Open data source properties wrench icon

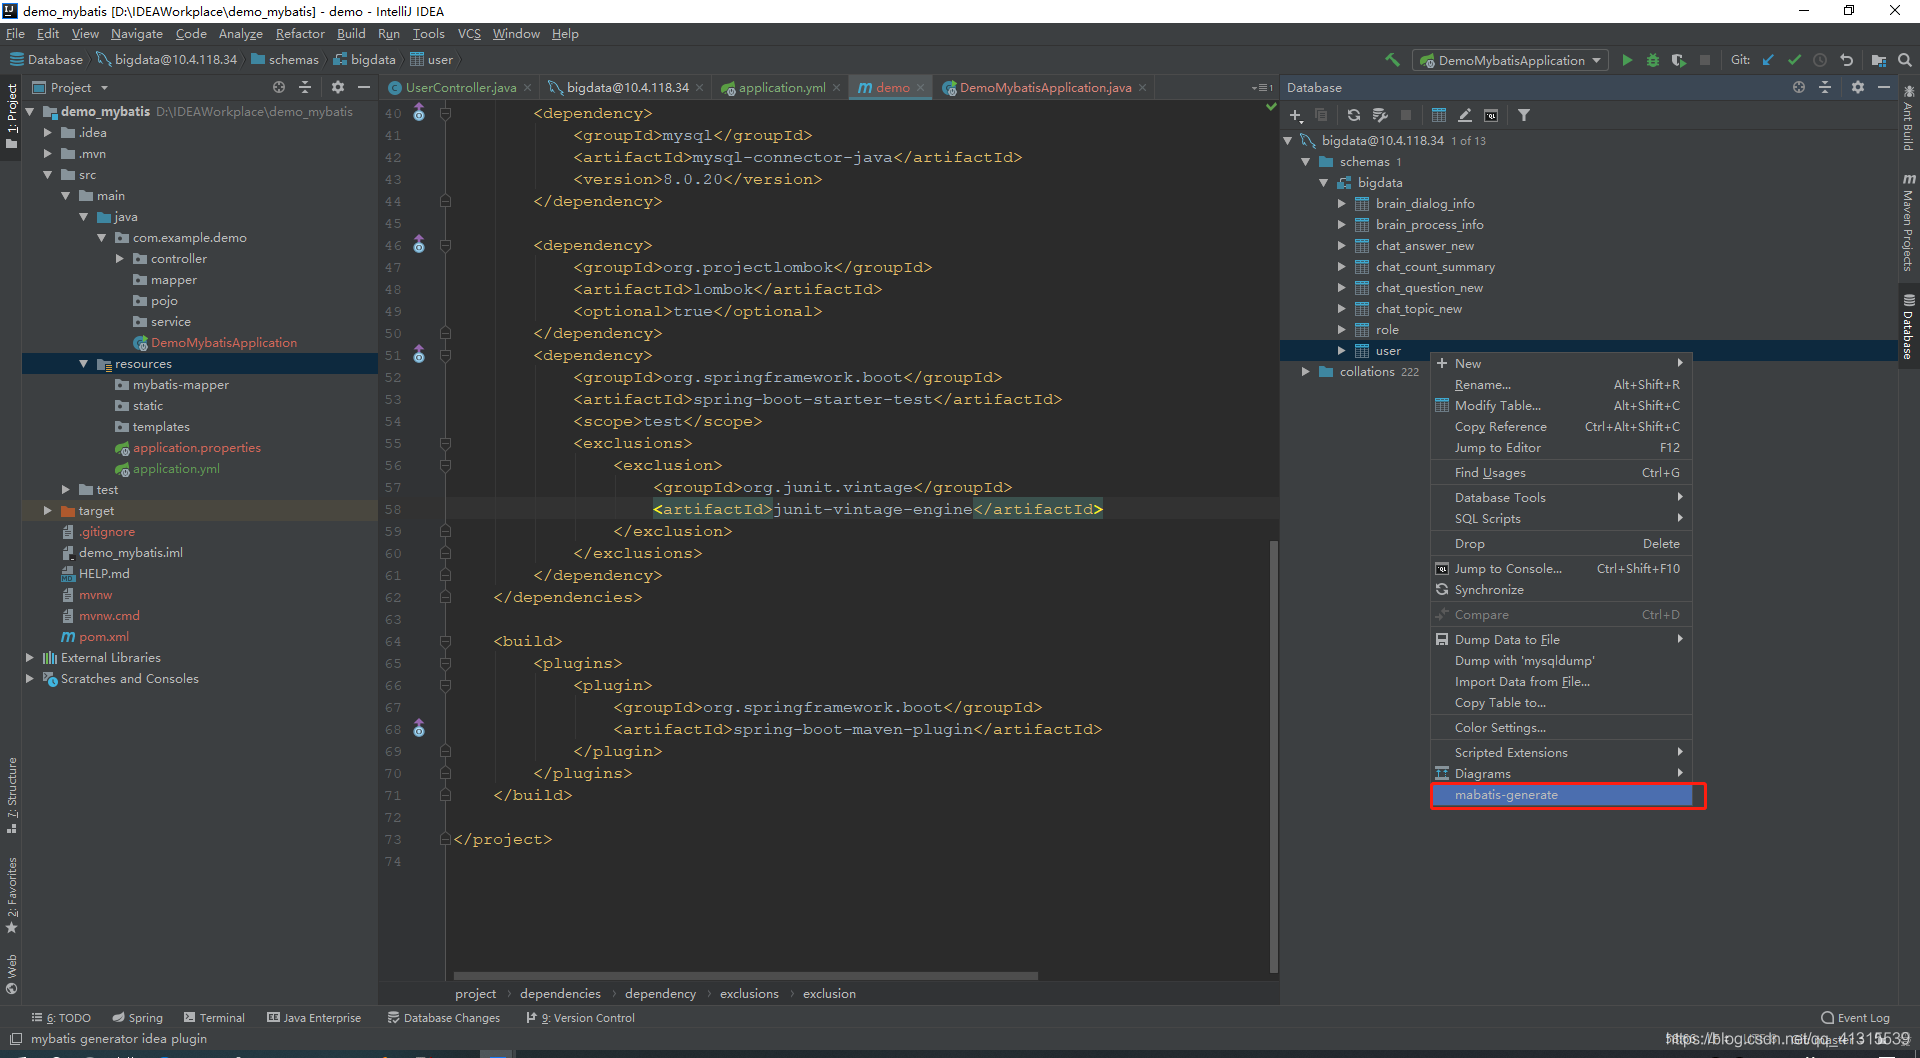[x=1380, y=115]
